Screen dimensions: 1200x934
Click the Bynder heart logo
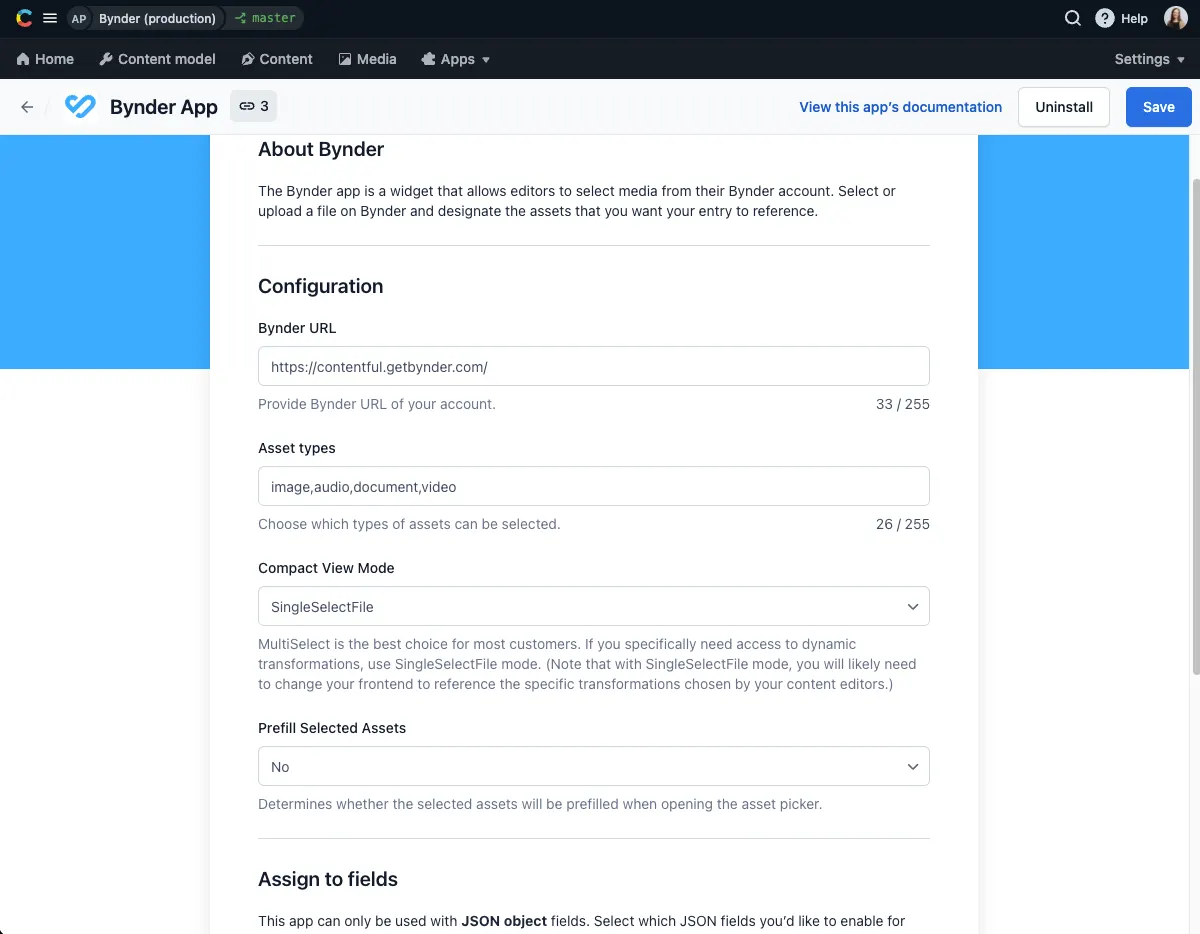[80, 107]
